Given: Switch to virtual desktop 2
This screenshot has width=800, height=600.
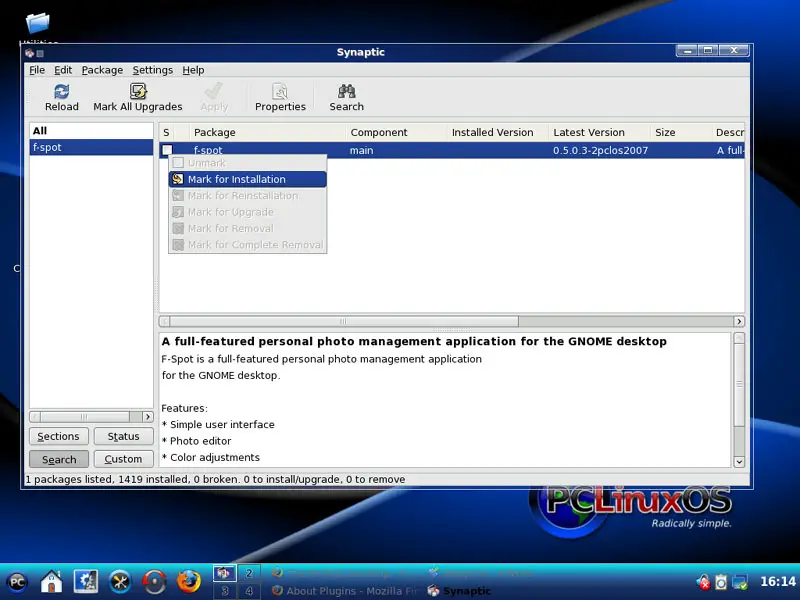Looking at the screenshot, I should coord(249,573).
